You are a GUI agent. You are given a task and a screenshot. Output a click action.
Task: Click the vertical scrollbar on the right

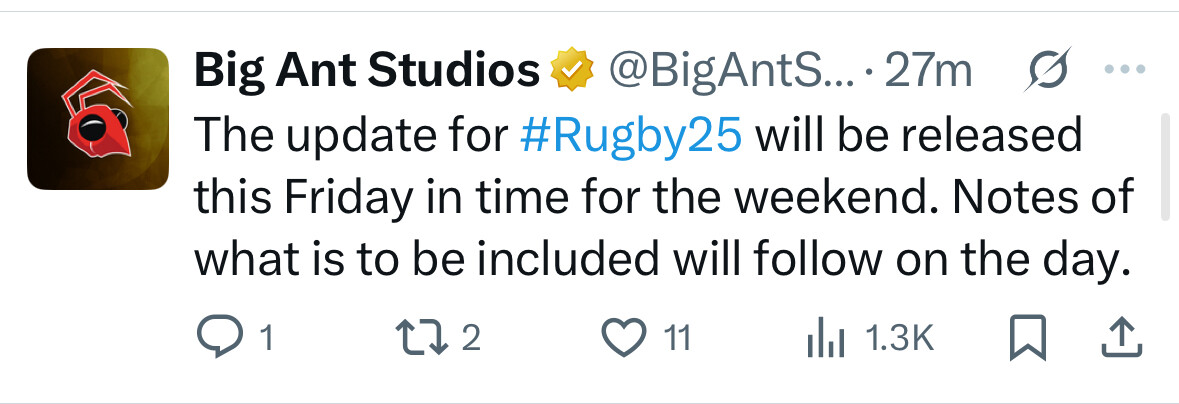tap(1163, 166)
